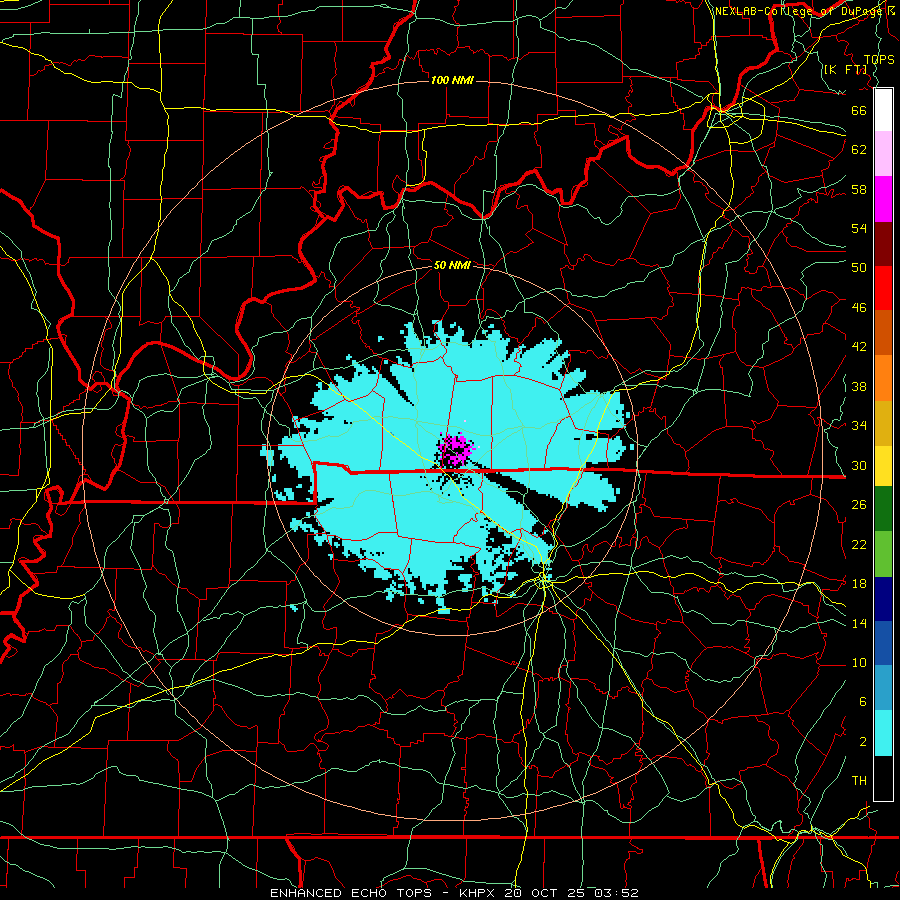
Task: Select the black TH swatch at legend bottom
Action: pos(883,778)
